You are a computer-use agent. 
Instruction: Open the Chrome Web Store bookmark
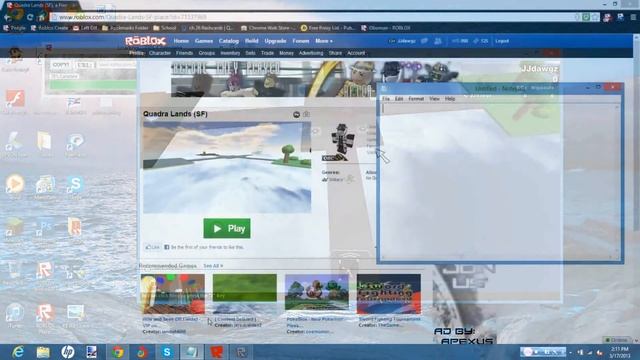[x=268, y=28]
